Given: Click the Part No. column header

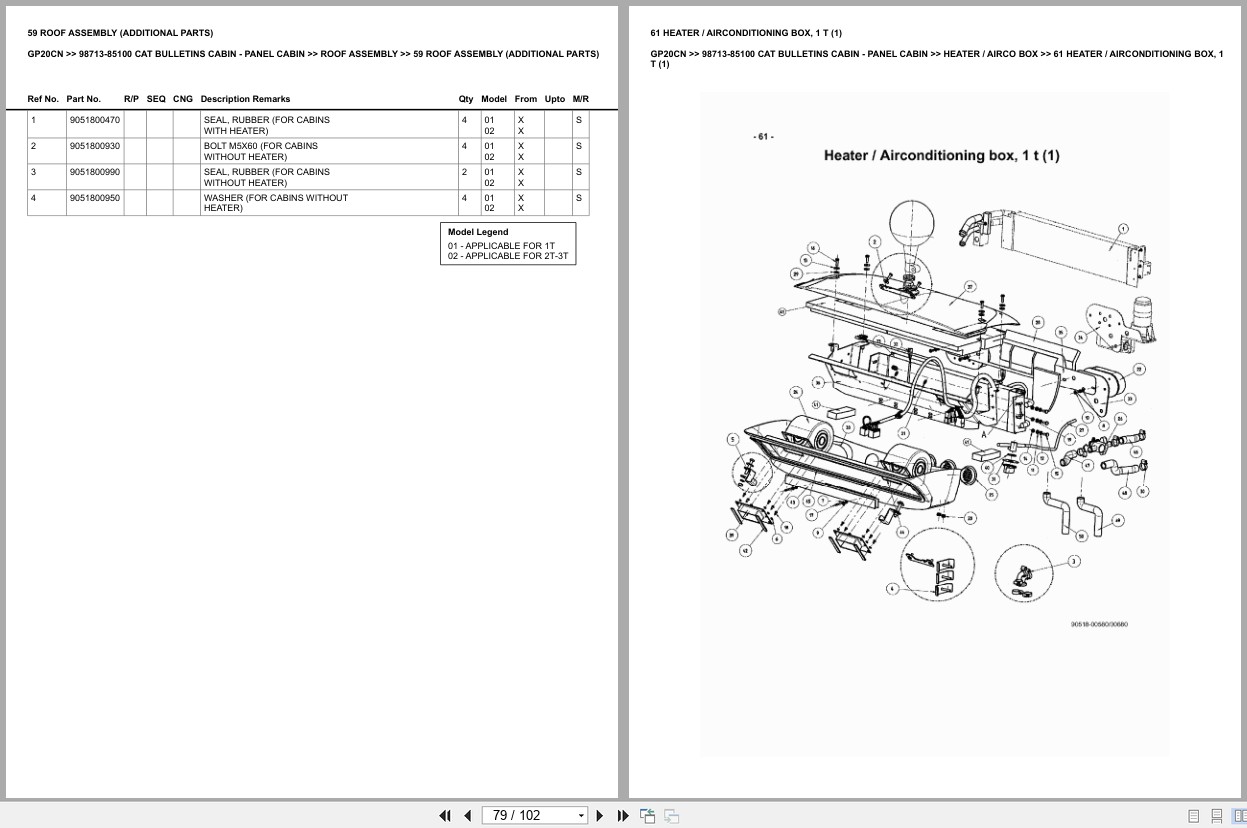Looking at the screenshot, I should tap(84, 99).
